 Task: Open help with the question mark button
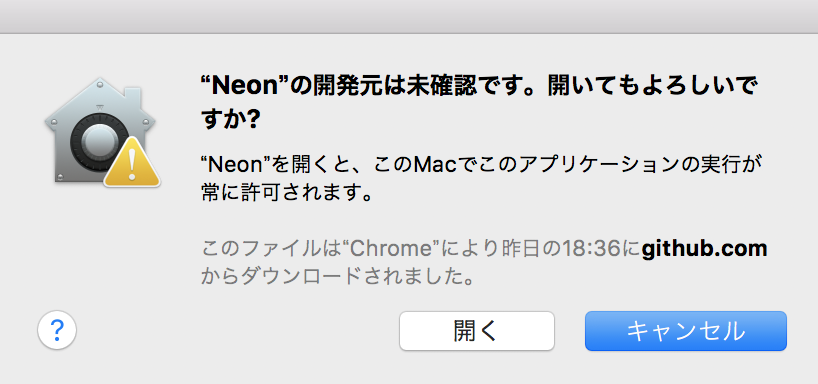[x=57, y=330]
